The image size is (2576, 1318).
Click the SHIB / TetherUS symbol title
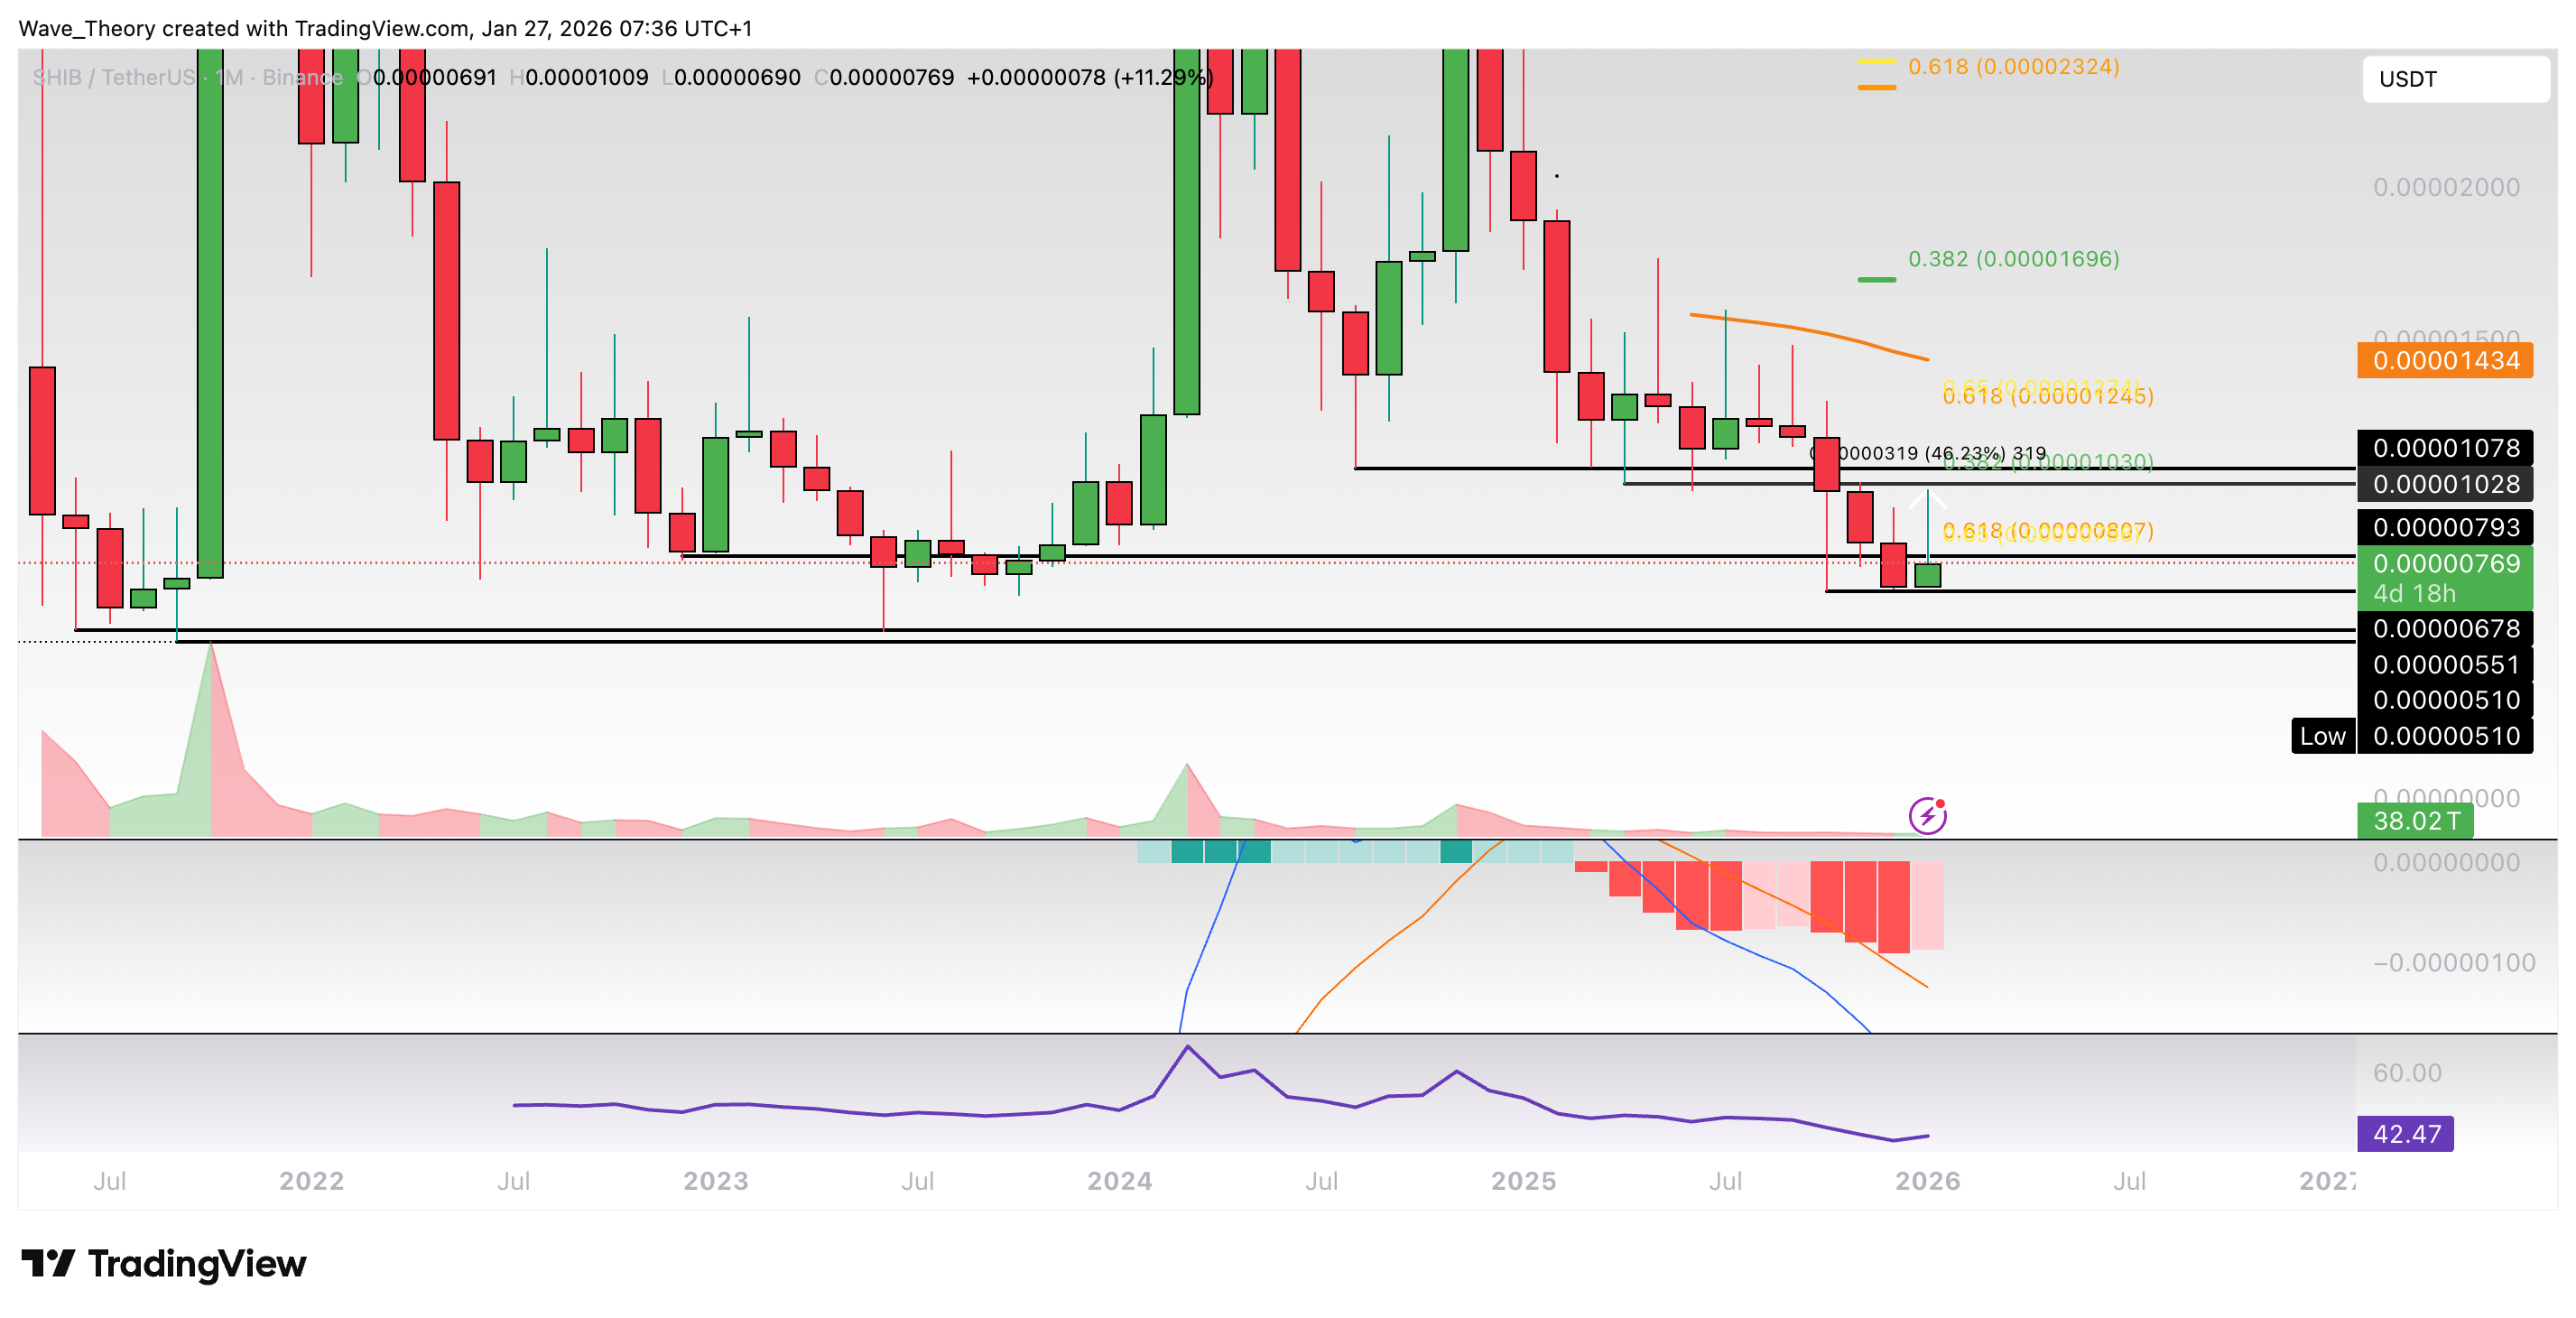112,77
